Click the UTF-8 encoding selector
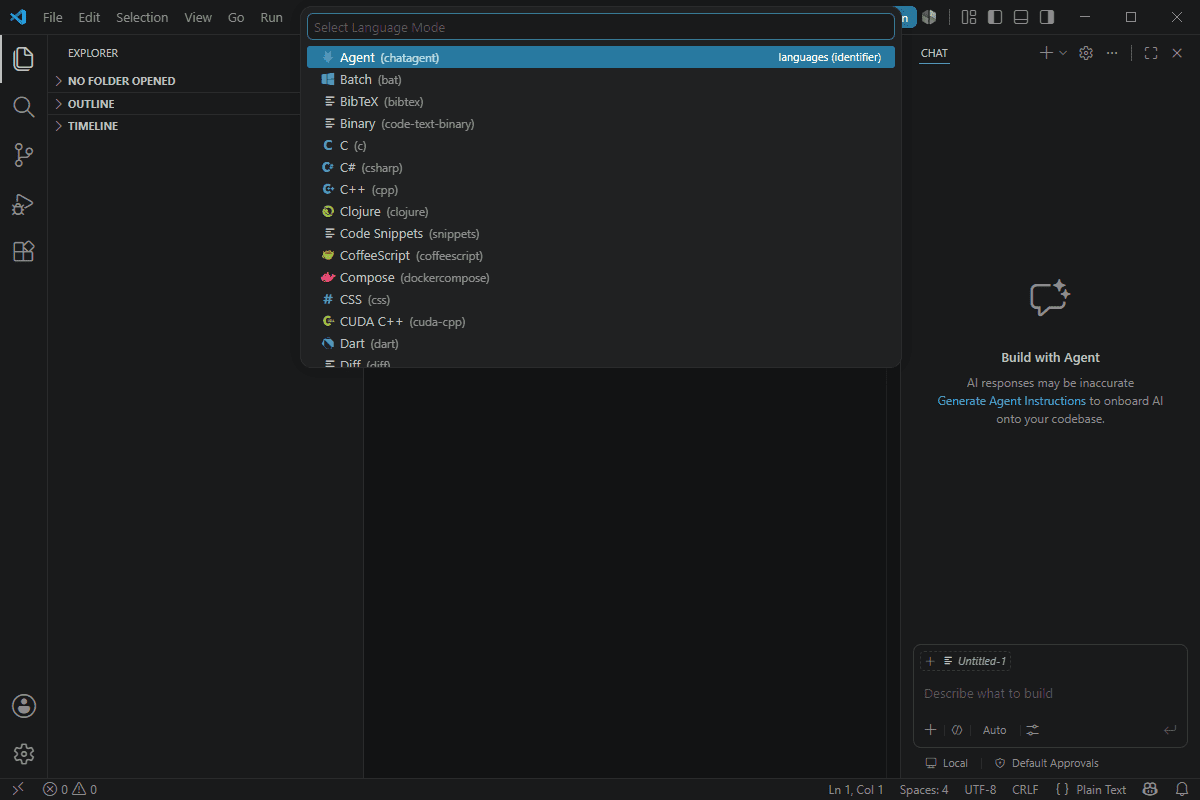 [x=980, y=789]
